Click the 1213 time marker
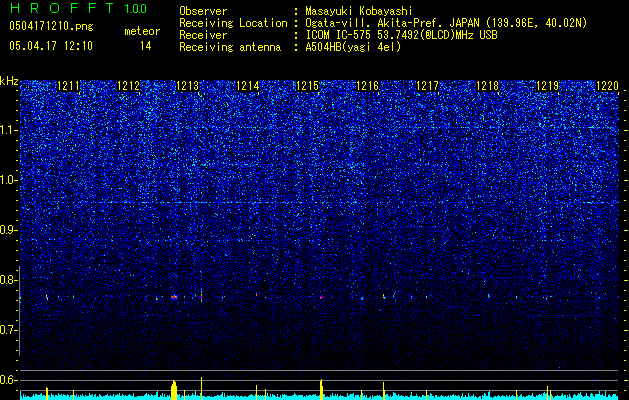629x400 pixels. [x=188, y=86]
